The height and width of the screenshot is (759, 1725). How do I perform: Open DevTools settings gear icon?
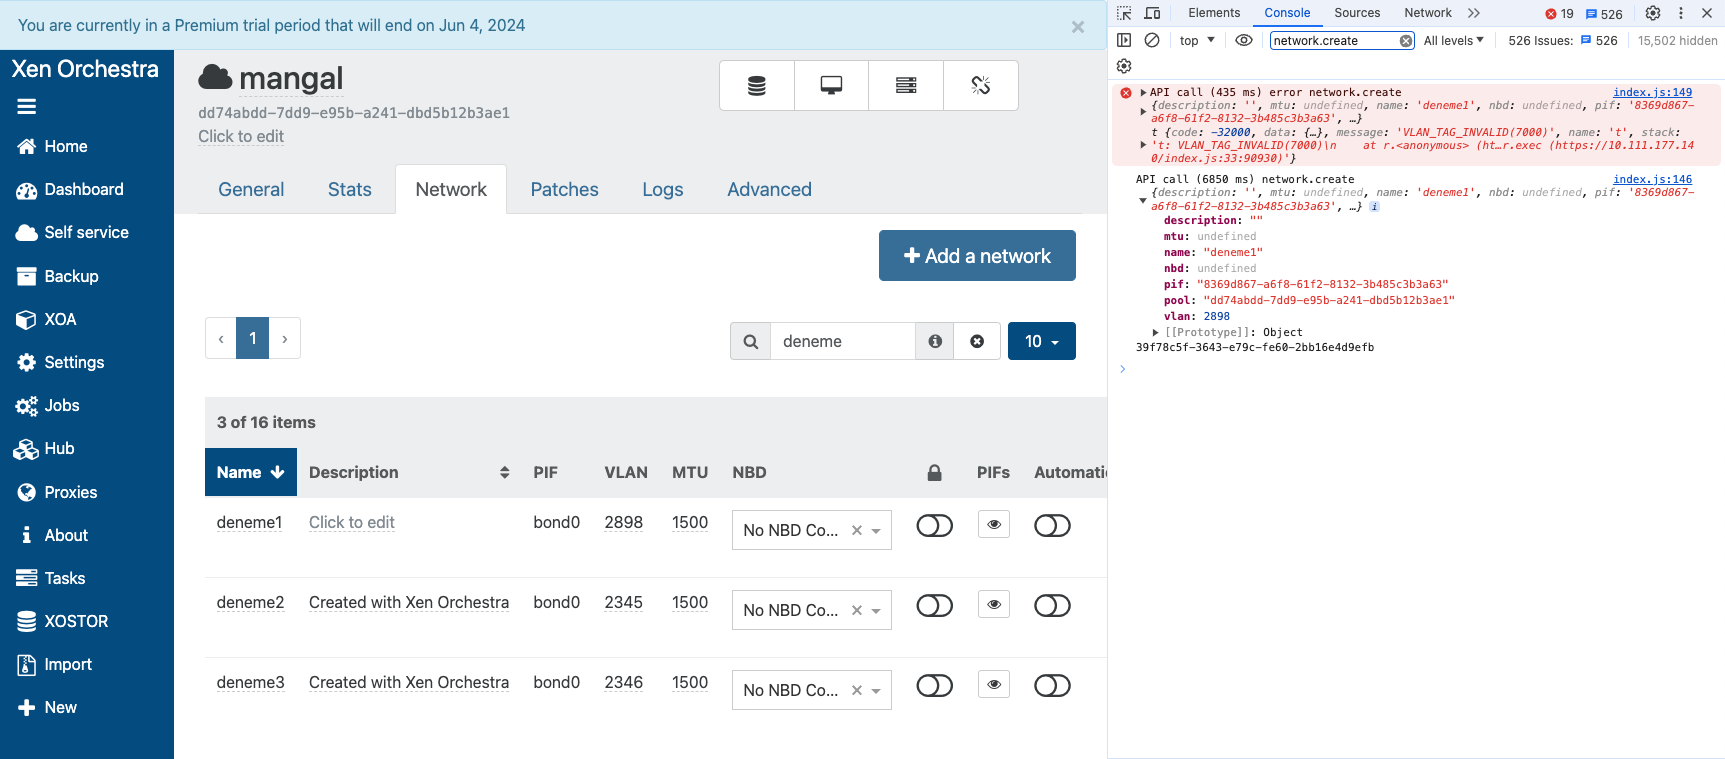tap(1653, 13)
